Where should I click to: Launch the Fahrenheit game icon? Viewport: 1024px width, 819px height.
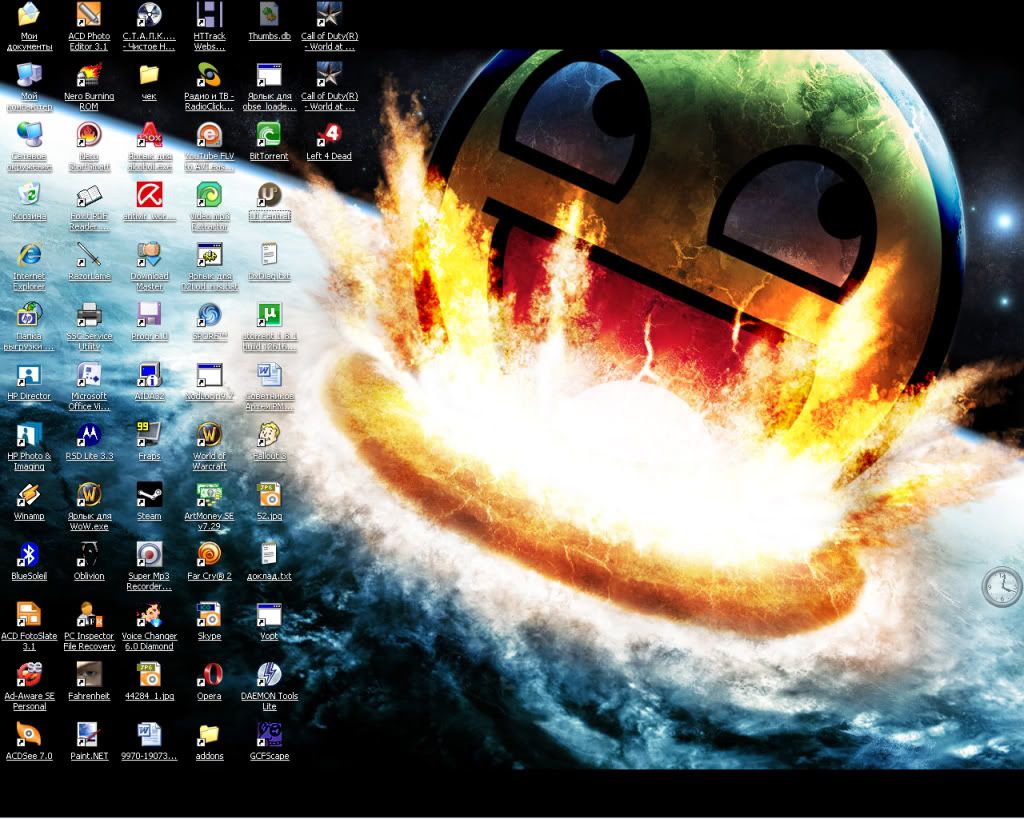89,675
